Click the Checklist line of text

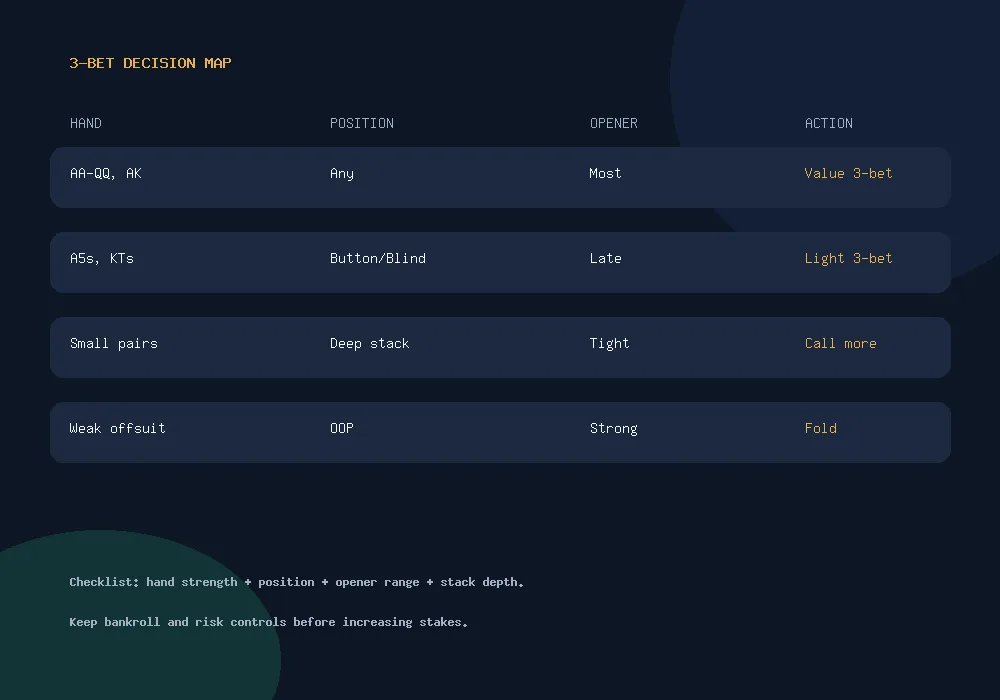click(297, 582)
